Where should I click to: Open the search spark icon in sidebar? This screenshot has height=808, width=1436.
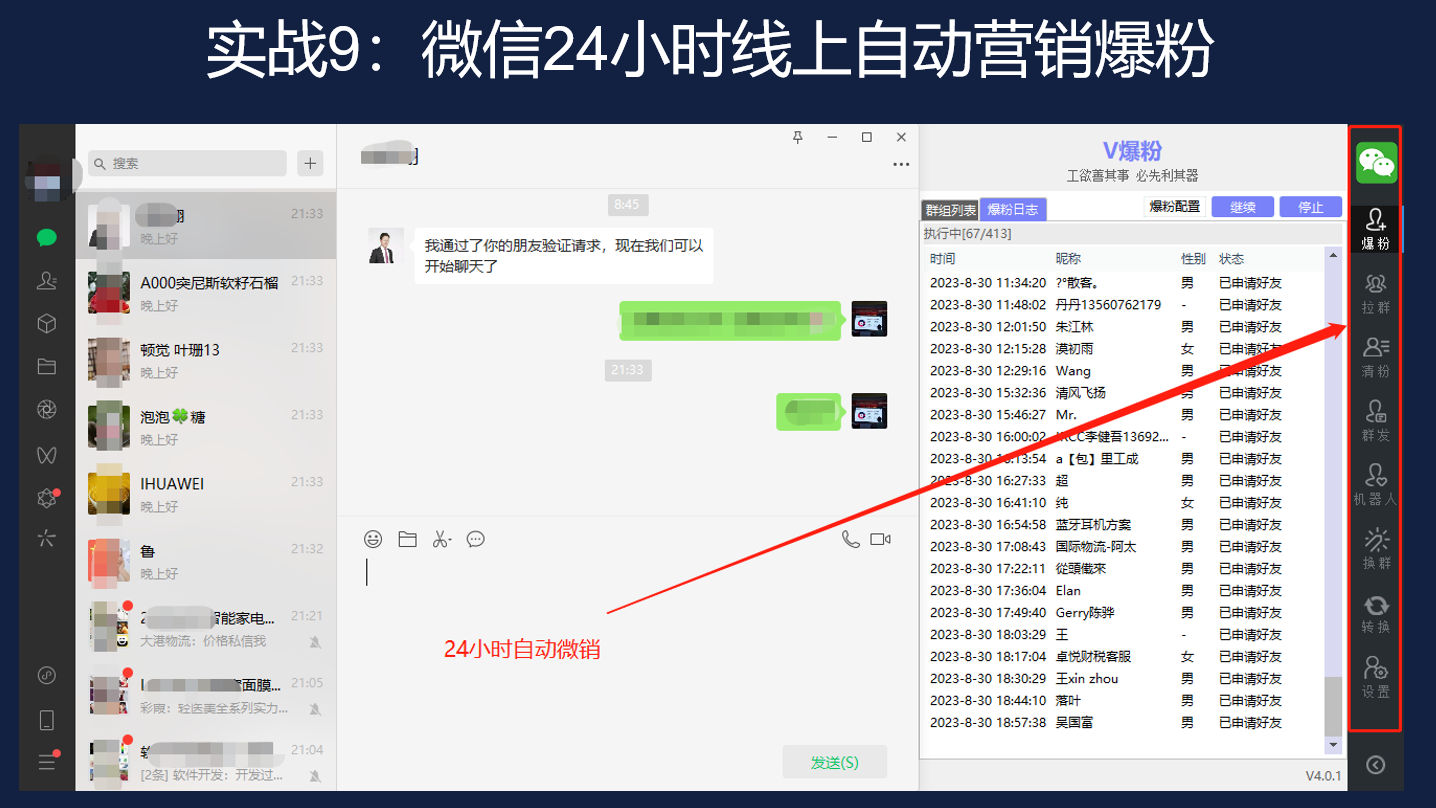click(46, 540)
